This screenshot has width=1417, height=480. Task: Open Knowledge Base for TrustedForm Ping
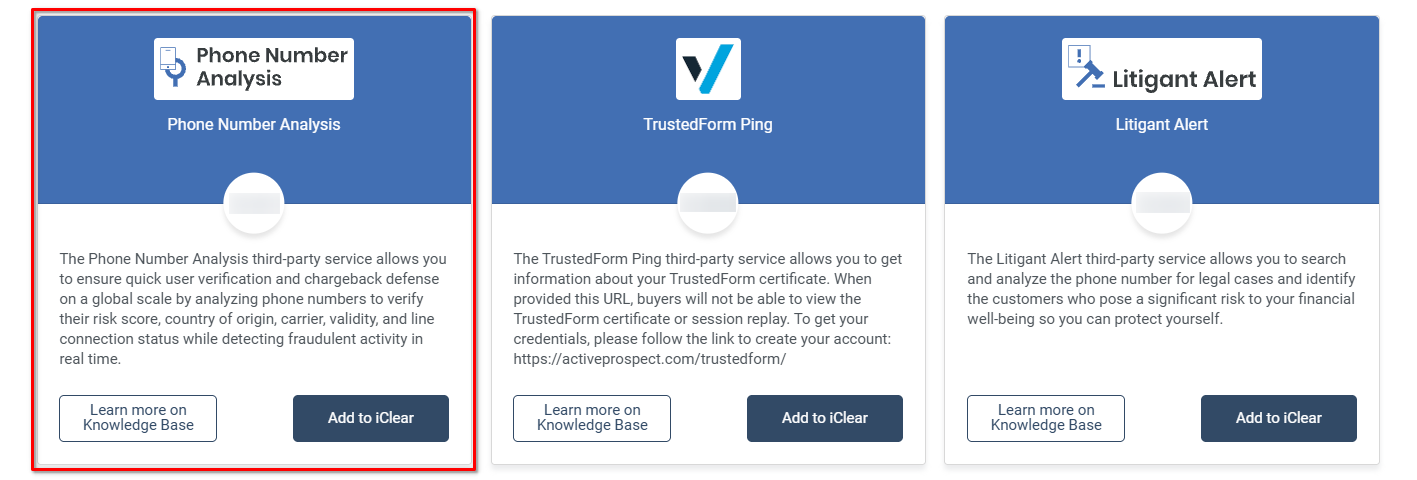[x=592, y=418]
